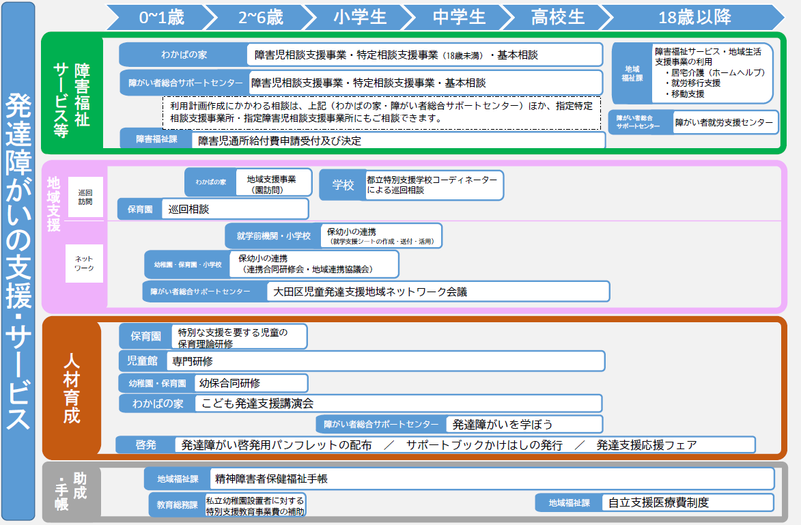Select the 中学生 arrow header
801x525 pixels.
pos(459,17)
